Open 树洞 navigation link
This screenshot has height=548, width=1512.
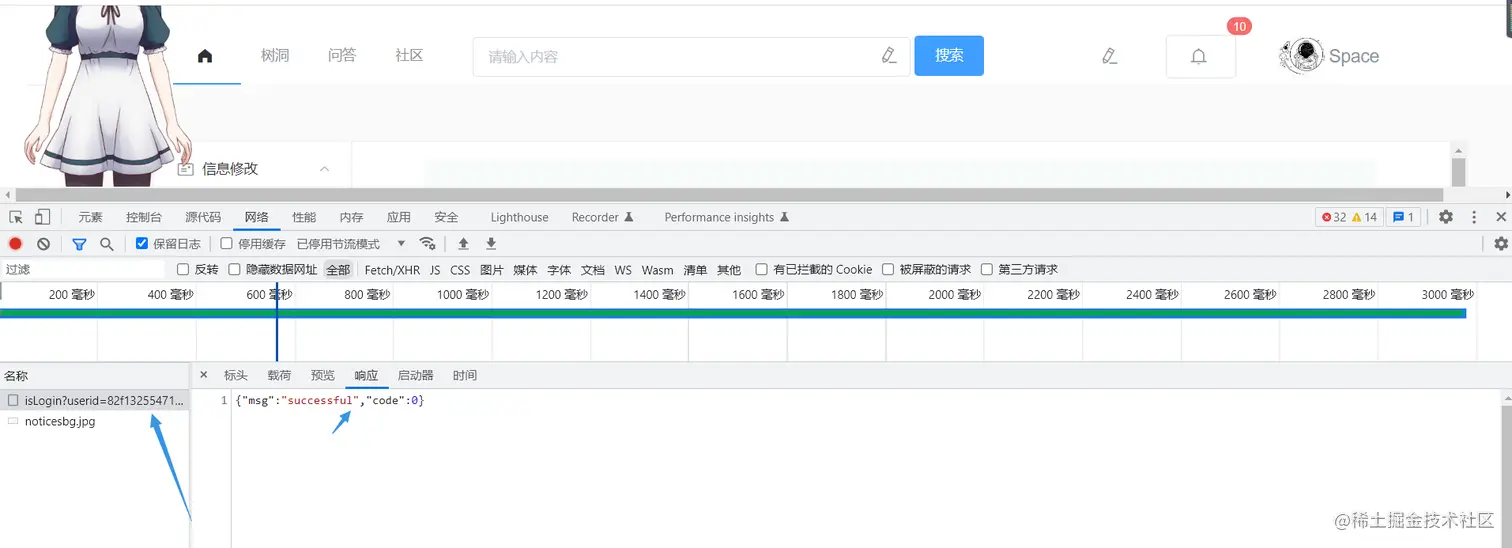(x=275, y=56)
